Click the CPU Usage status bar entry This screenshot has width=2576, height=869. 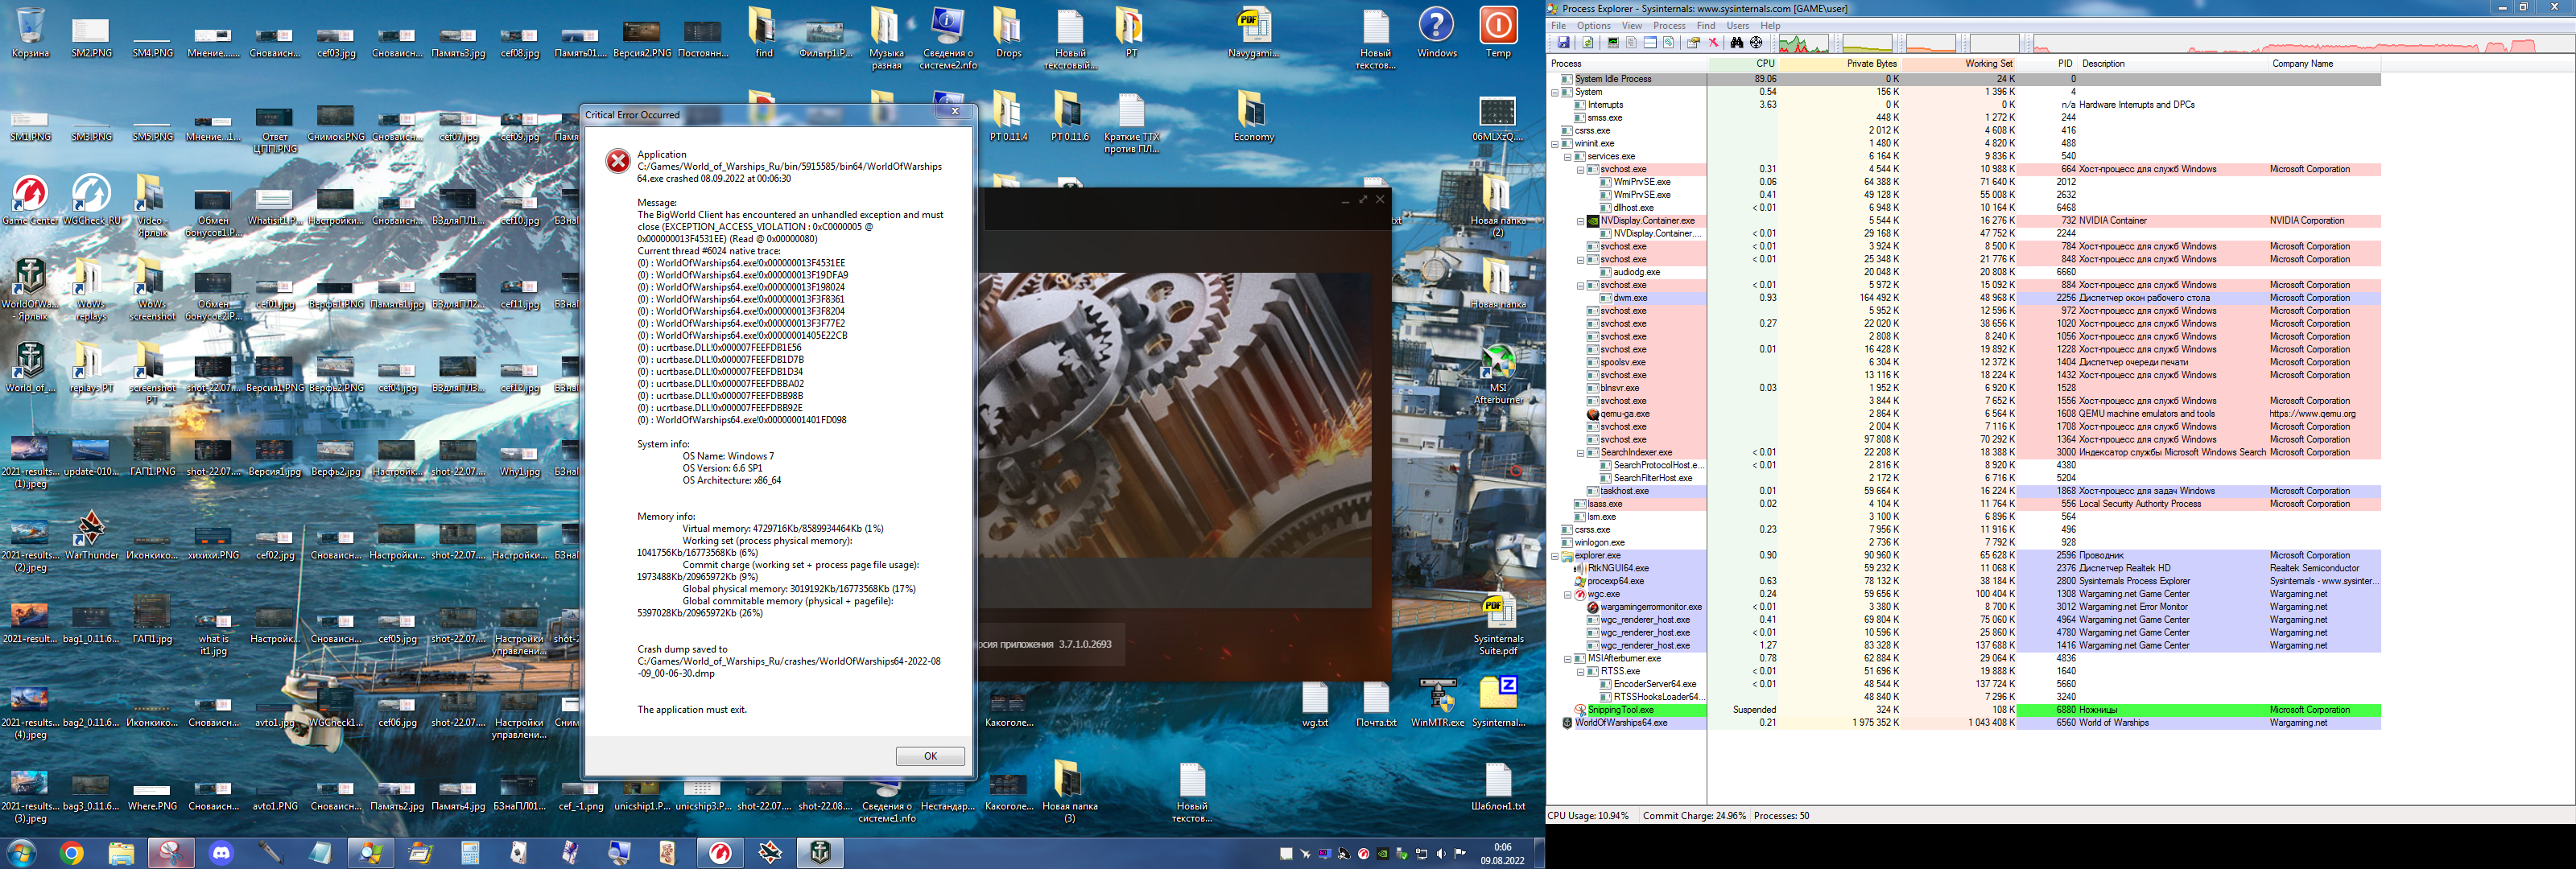[x=1588, y=816]
